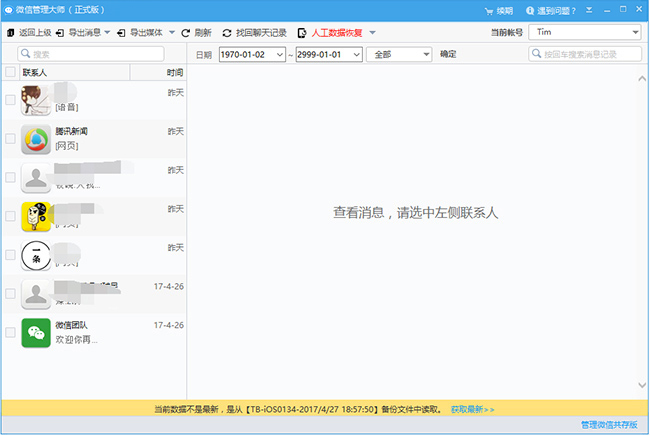
Task: Select the 腾讯新闻 avatar icon
Action: pos(36,139)
